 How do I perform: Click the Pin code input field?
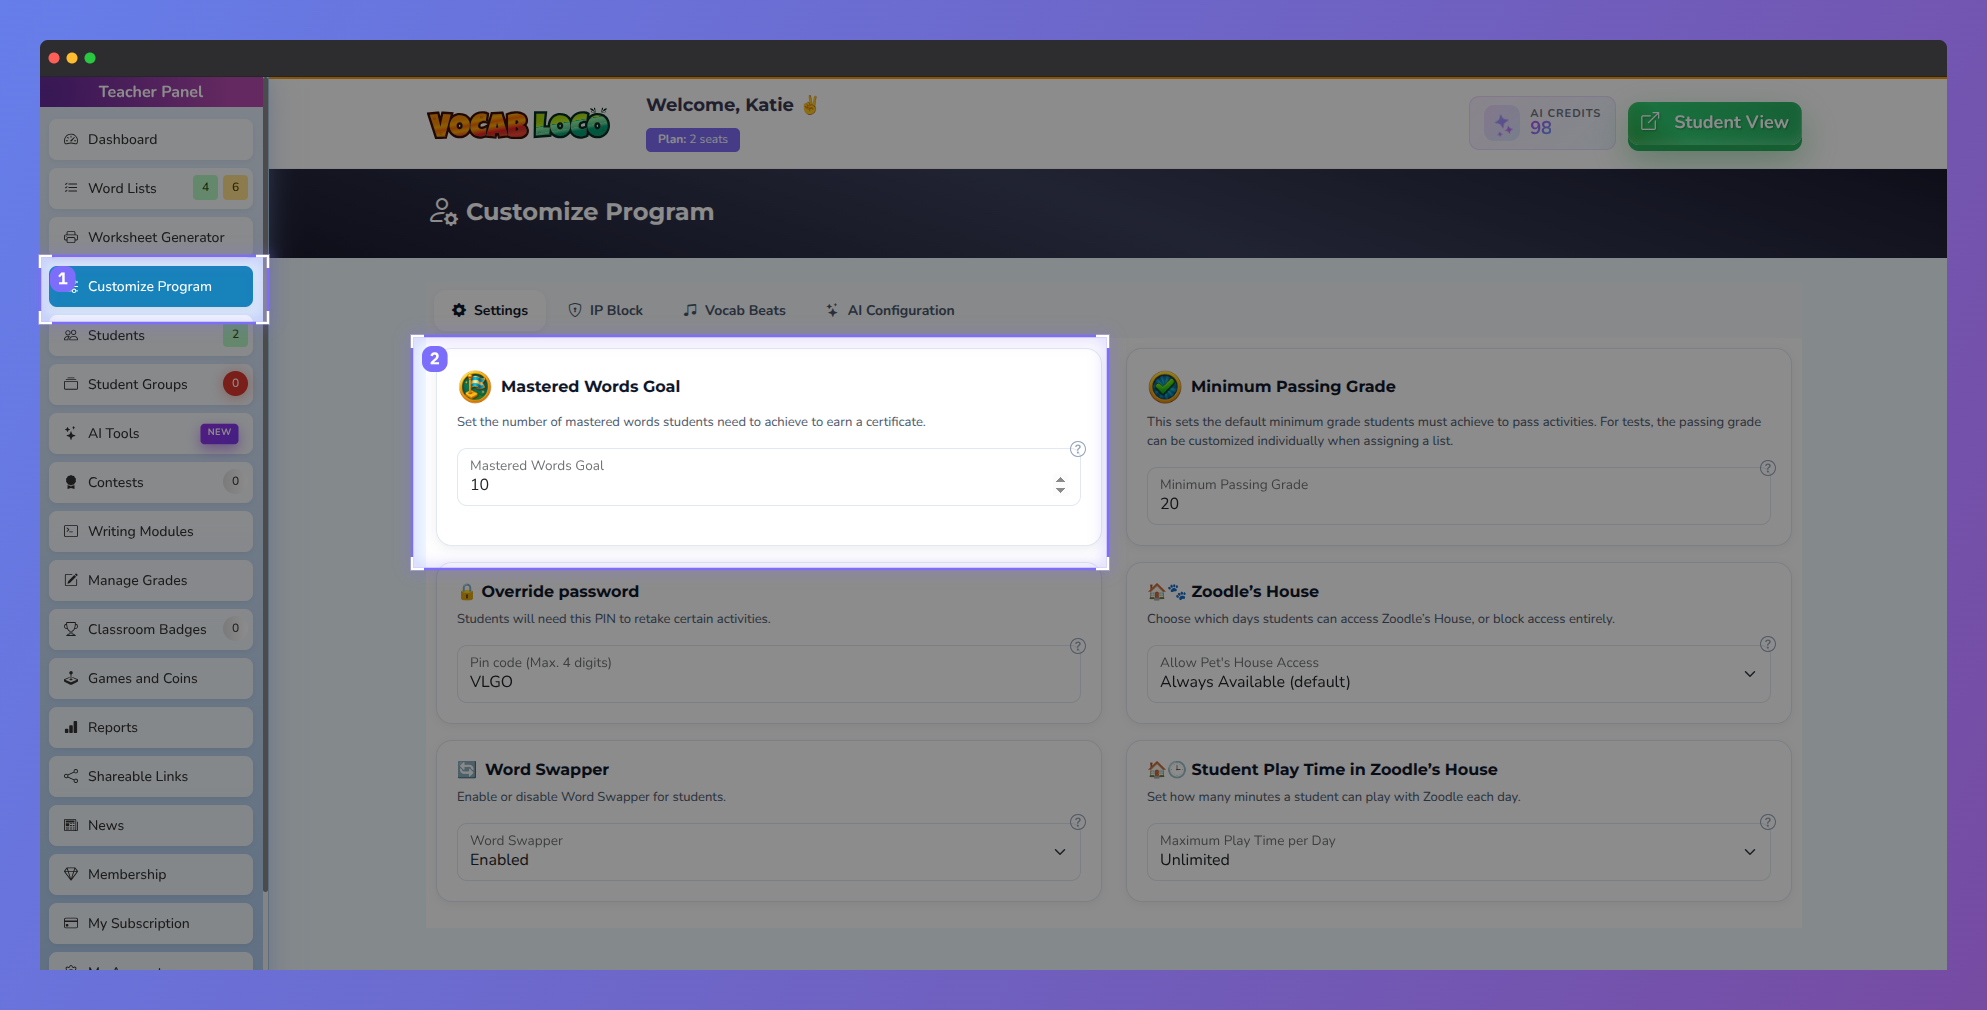pos(768,673)
